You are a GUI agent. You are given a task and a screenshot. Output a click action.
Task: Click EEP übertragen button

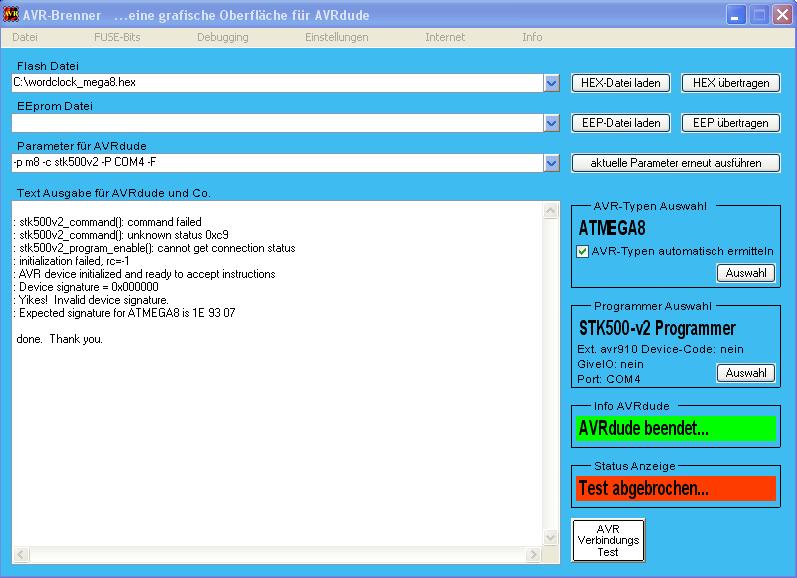tap(731, 123)
